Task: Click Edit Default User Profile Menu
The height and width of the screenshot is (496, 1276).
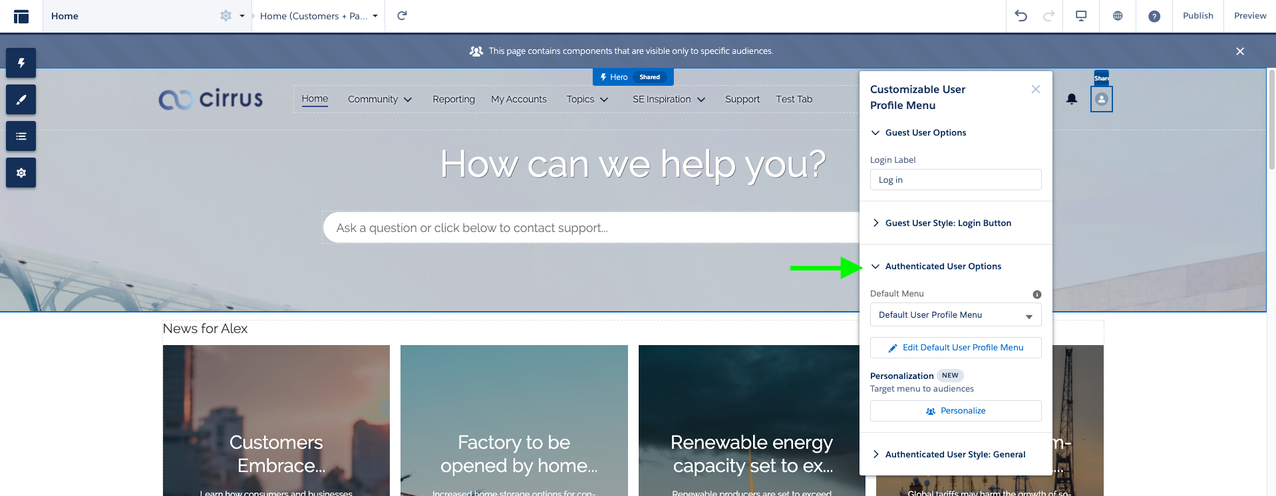Action: 956,348
